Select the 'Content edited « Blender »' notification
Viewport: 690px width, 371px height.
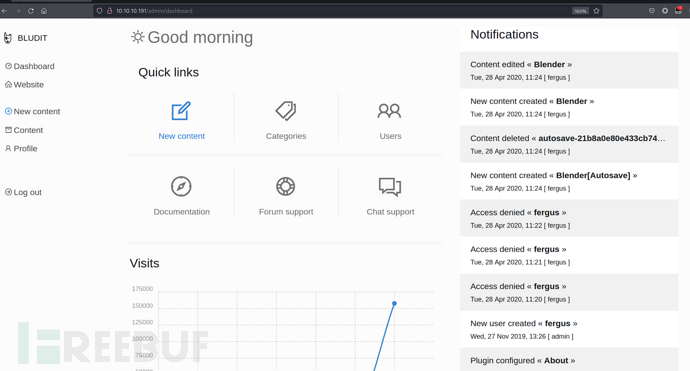coord(569,70)
